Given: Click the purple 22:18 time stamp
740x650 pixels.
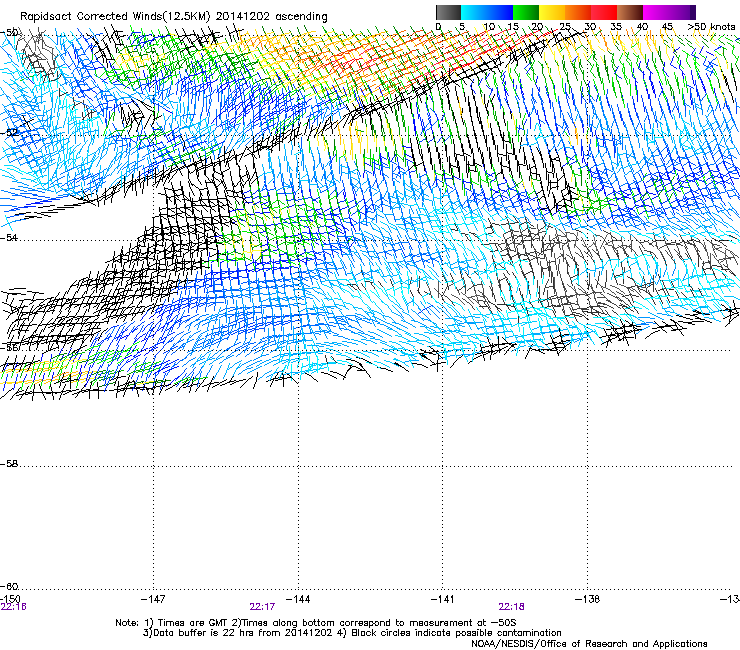Looking at the screenshot, I should click(x=512, y=607).
